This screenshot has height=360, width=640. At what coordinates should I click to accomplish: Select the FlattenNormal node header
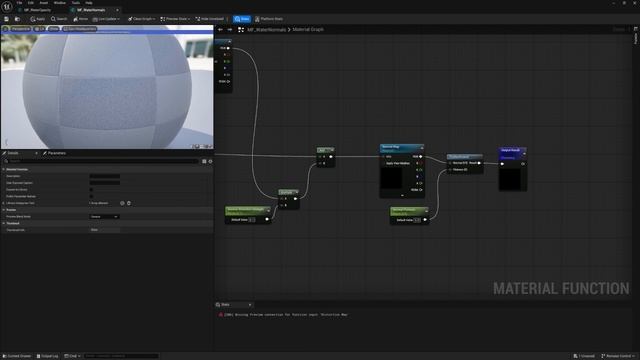click(465, 157)
